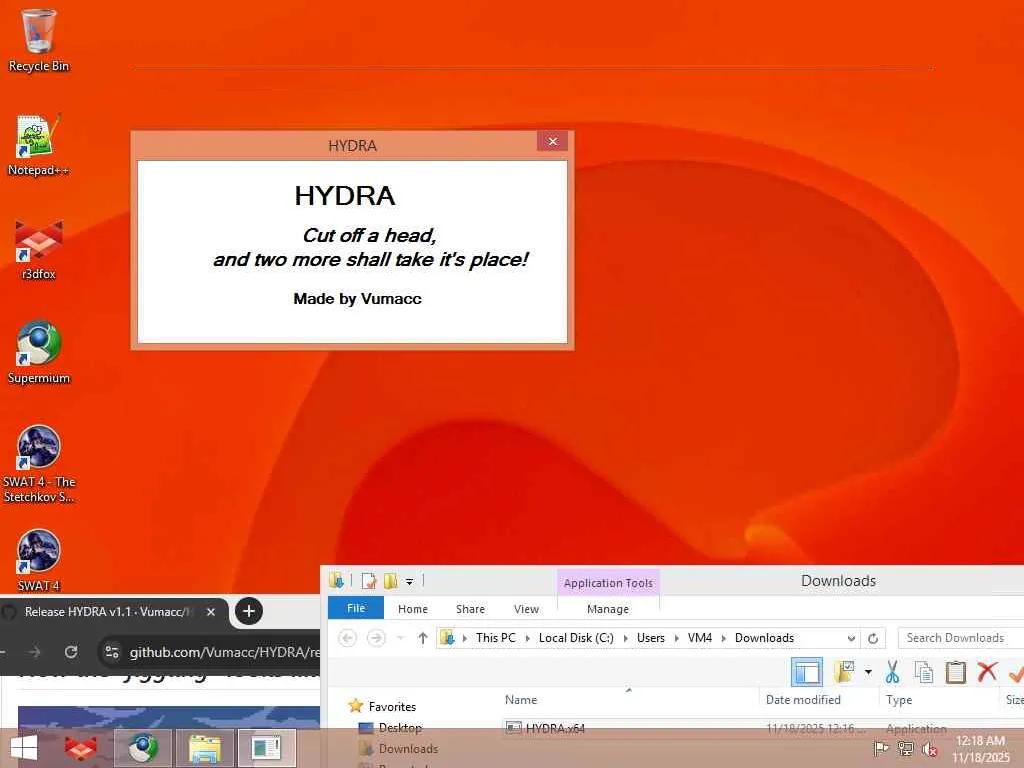Expand chevron after VM4 breadcrumb
This screenshot has width=1024, height=768.
point(723,638)
